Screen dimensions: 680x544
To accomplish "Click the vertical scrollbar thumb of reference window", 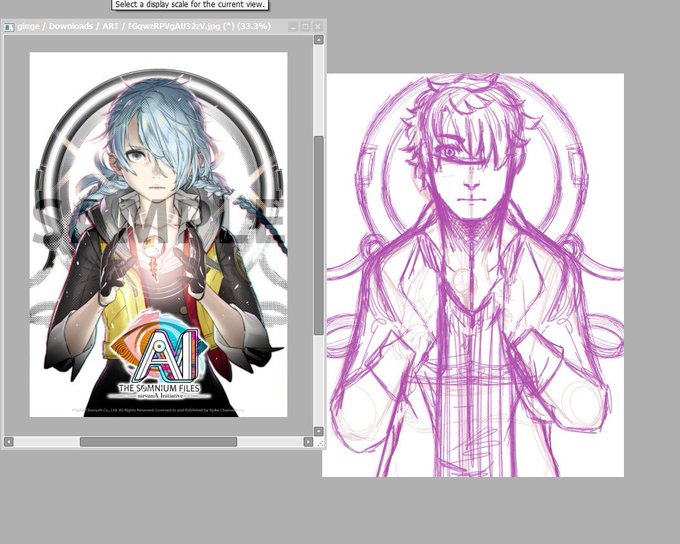I will (x=318, y=235).
